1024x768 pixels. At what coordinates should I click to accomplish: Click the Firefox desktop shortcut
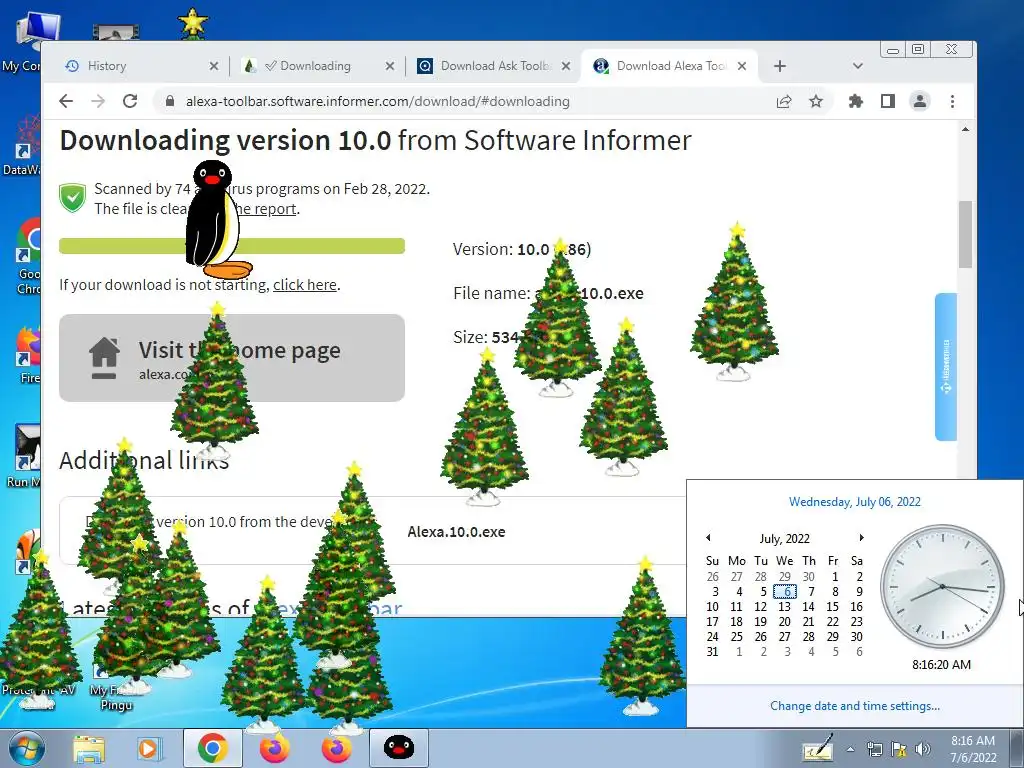pos(29,354)
